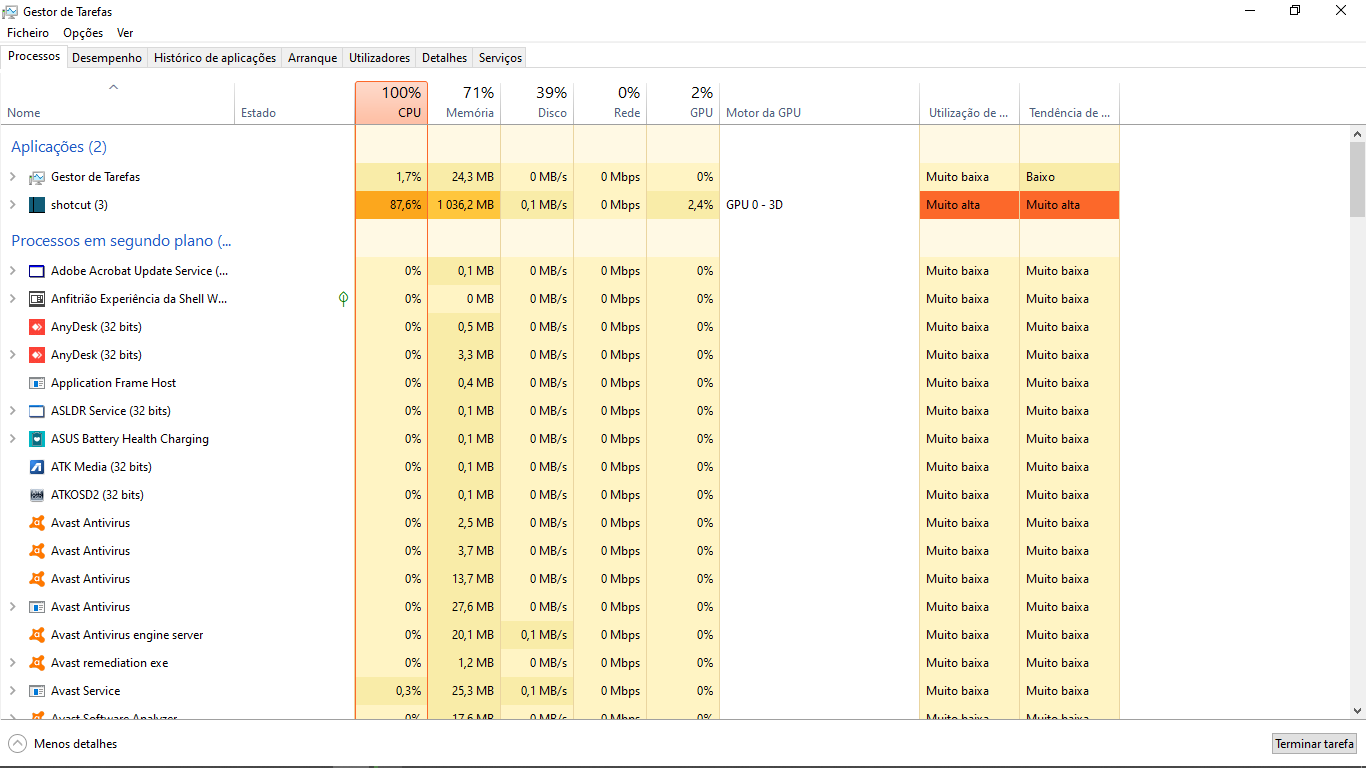Expand Anfitrião Experiência da Shell row
1366x768 pixels.
coord(13,299)
